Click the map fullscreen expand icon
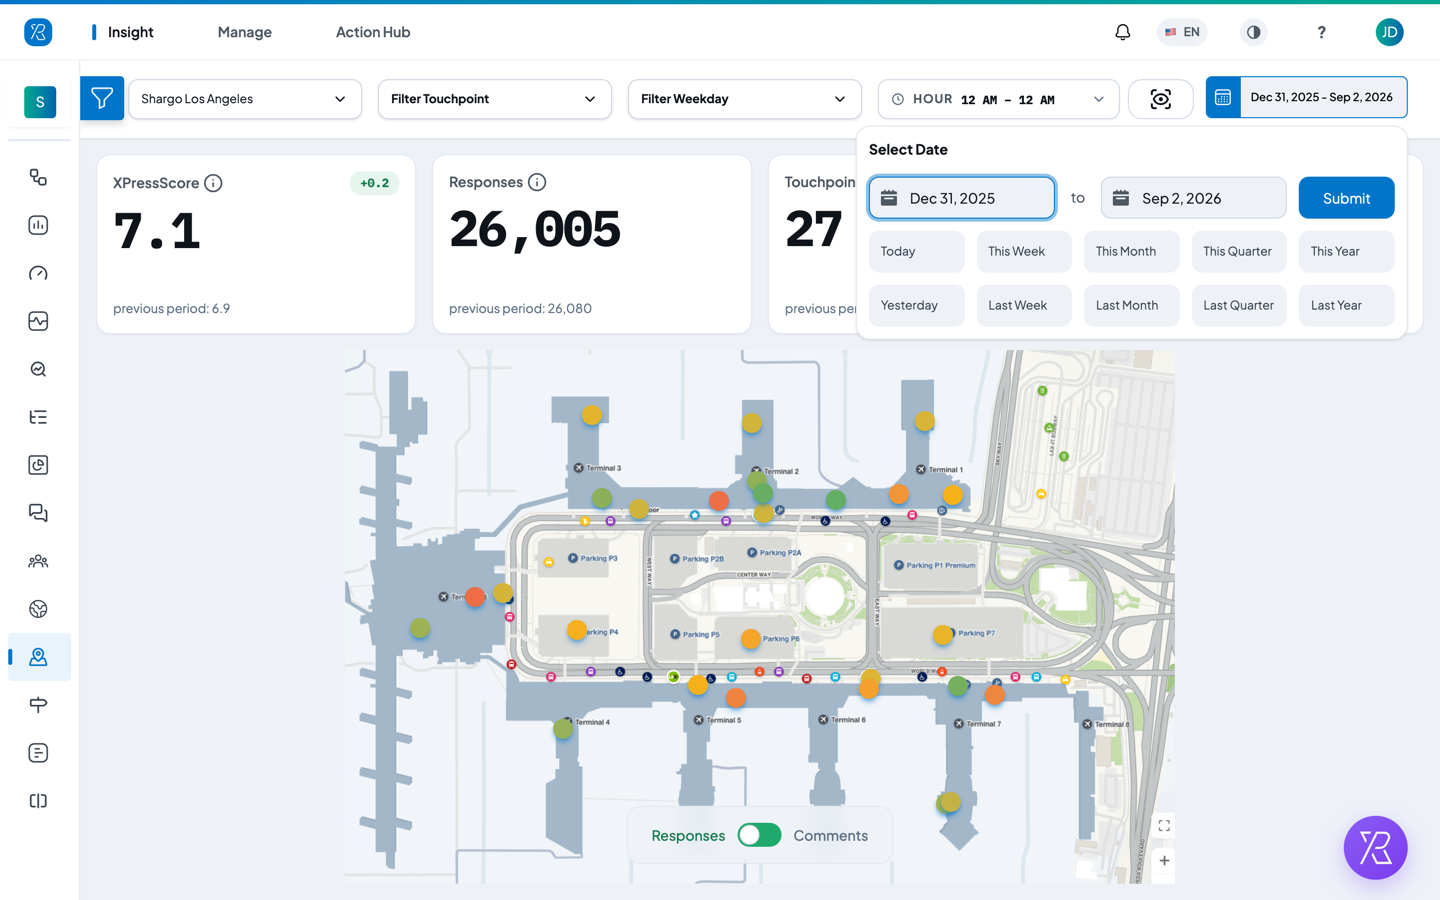The image size is (1440, 900). (x=1164, y=826)
